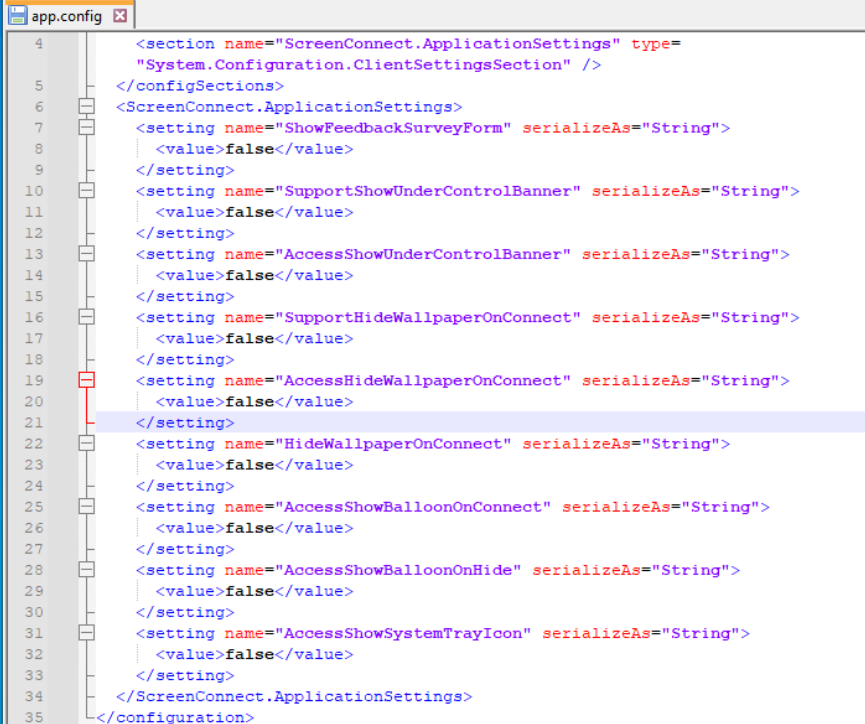Collapse the ShowFeedbackSurveyForm setting fold marker

(87, 128)
